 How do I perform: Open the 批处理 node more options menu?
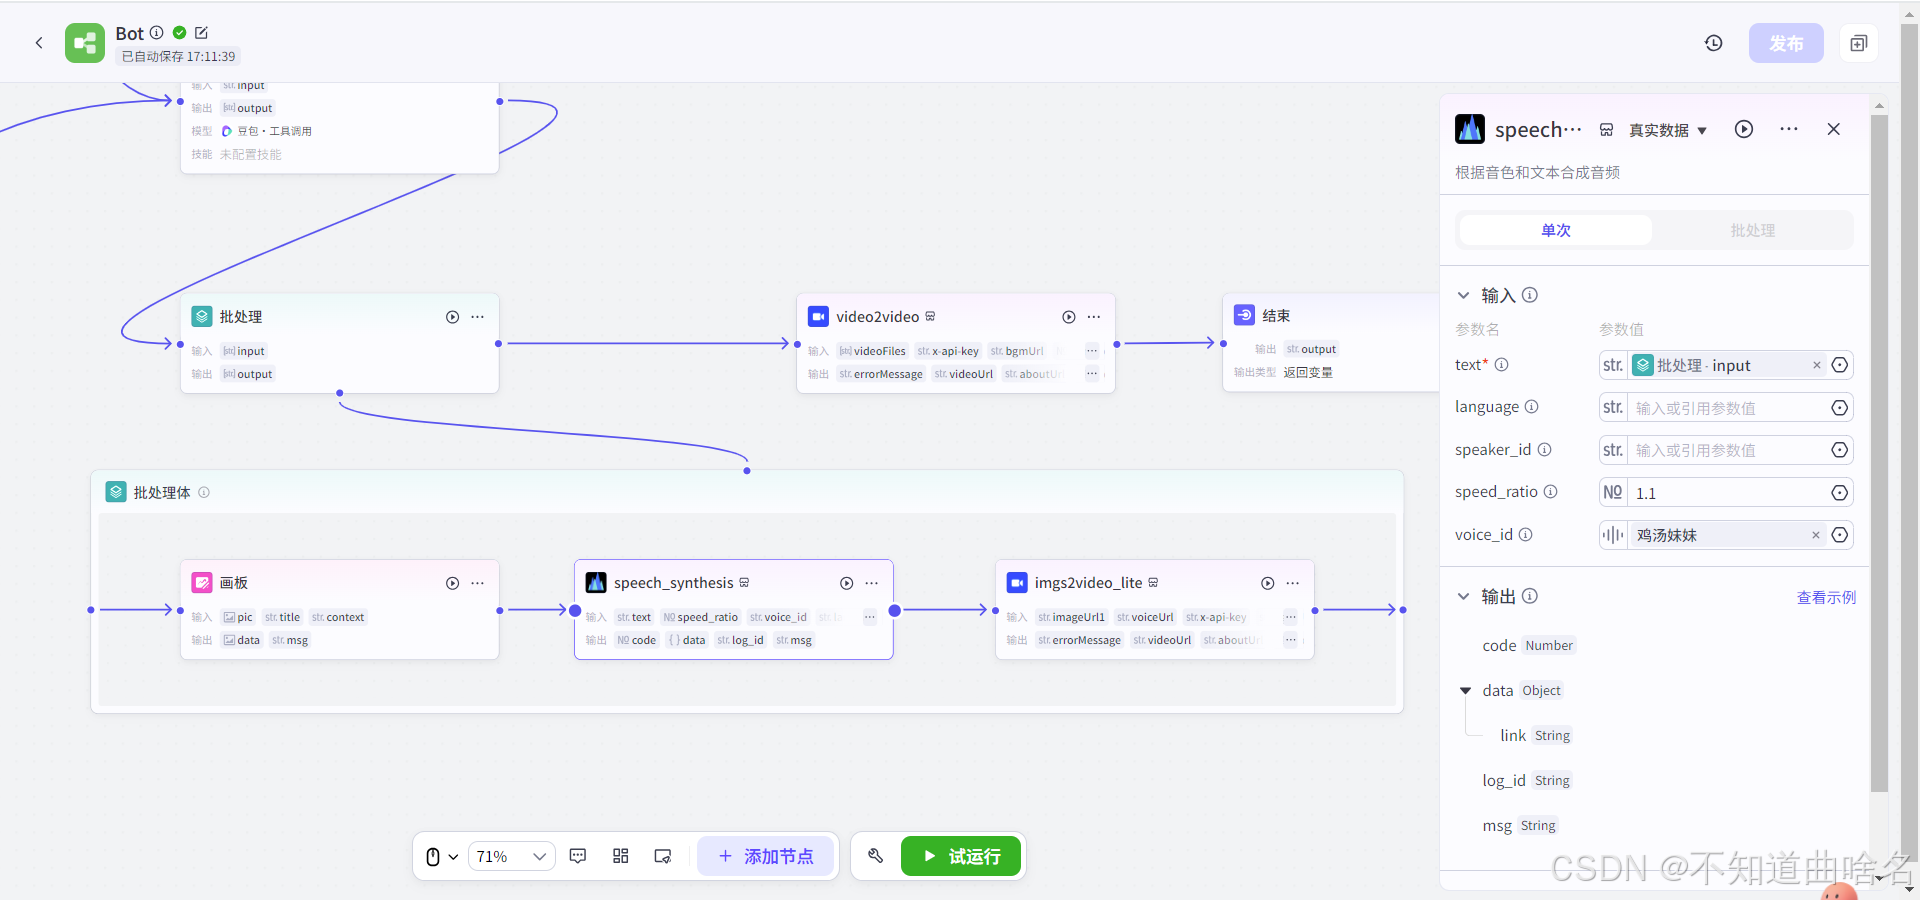(478, 317)
